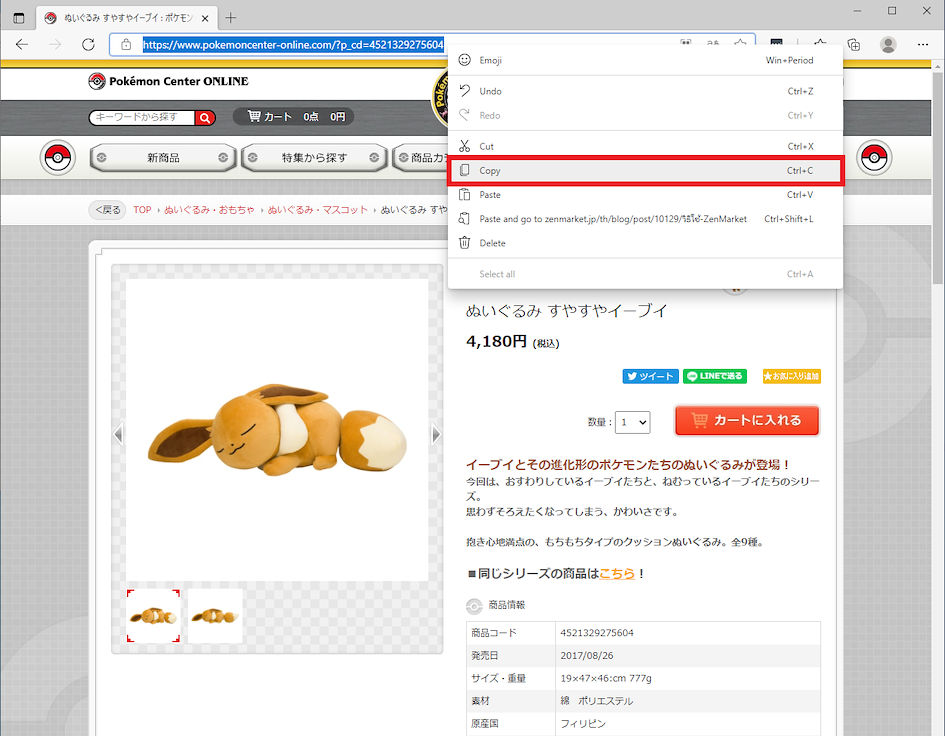Open Settings and more three-dot menu

point(923,45)
